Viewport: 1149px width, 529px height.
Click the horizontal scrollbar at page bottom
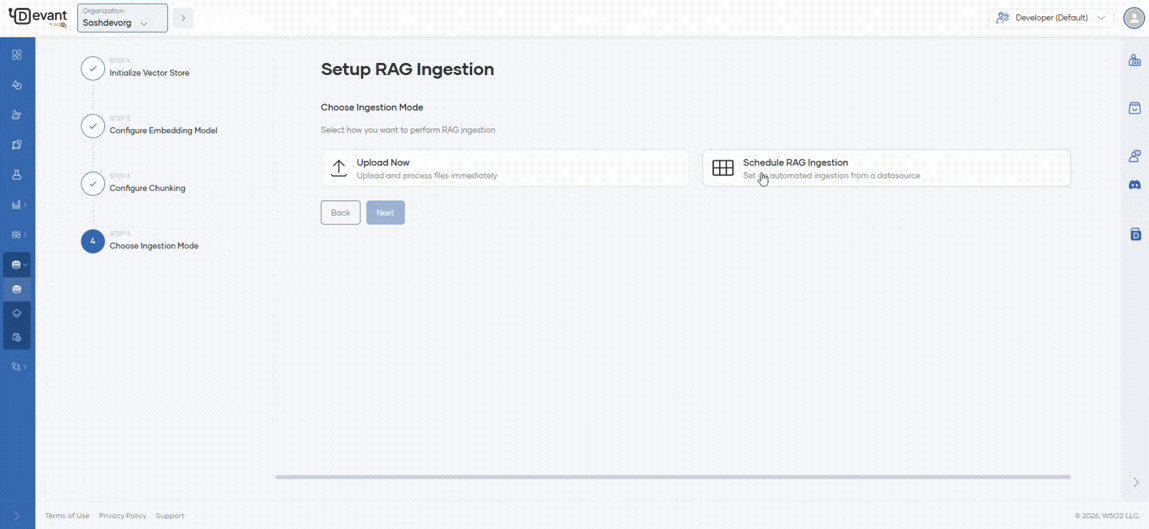click(x=672, y=477)
